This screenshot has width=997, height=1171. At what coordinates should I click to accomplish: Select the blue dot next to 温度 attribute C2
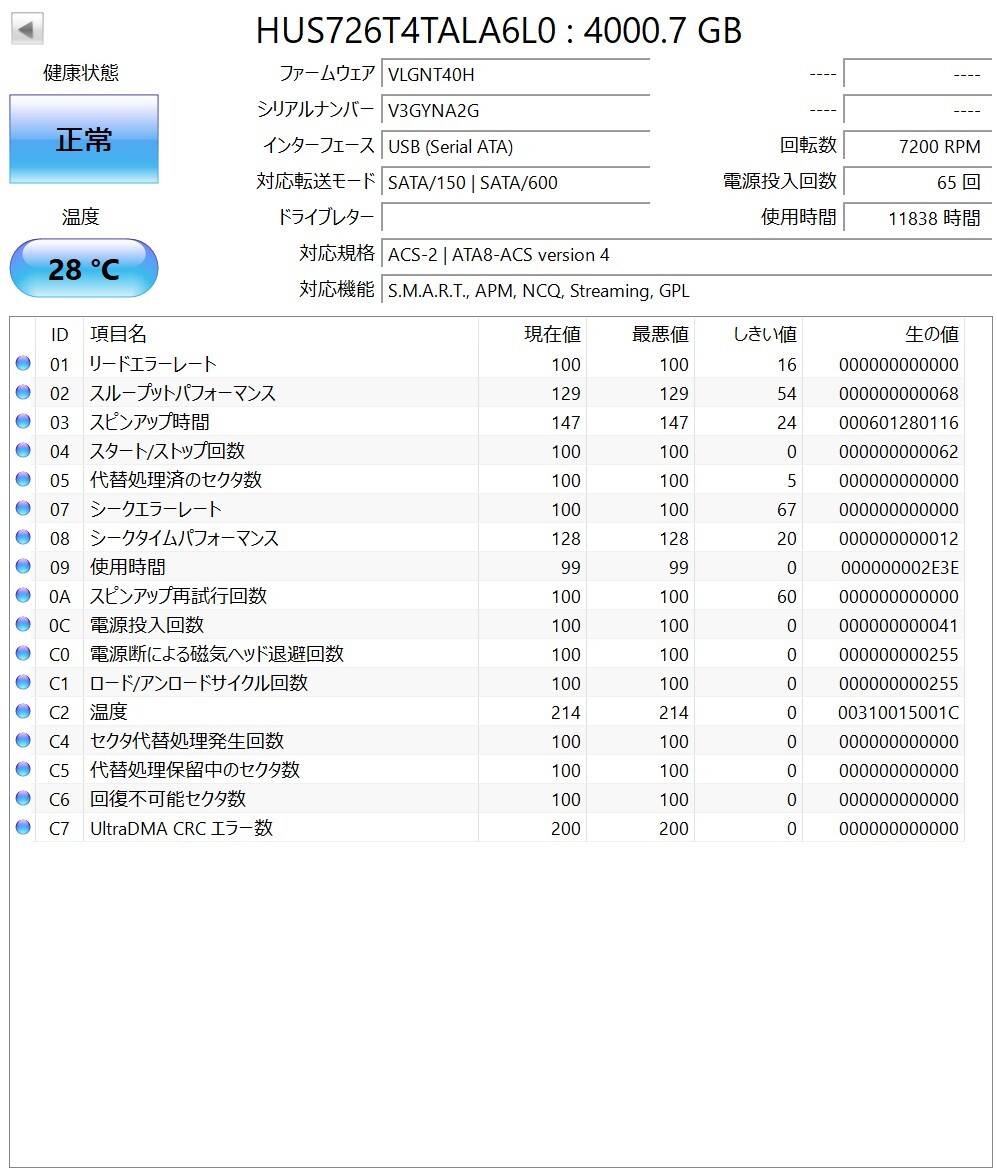coord(22,712)
